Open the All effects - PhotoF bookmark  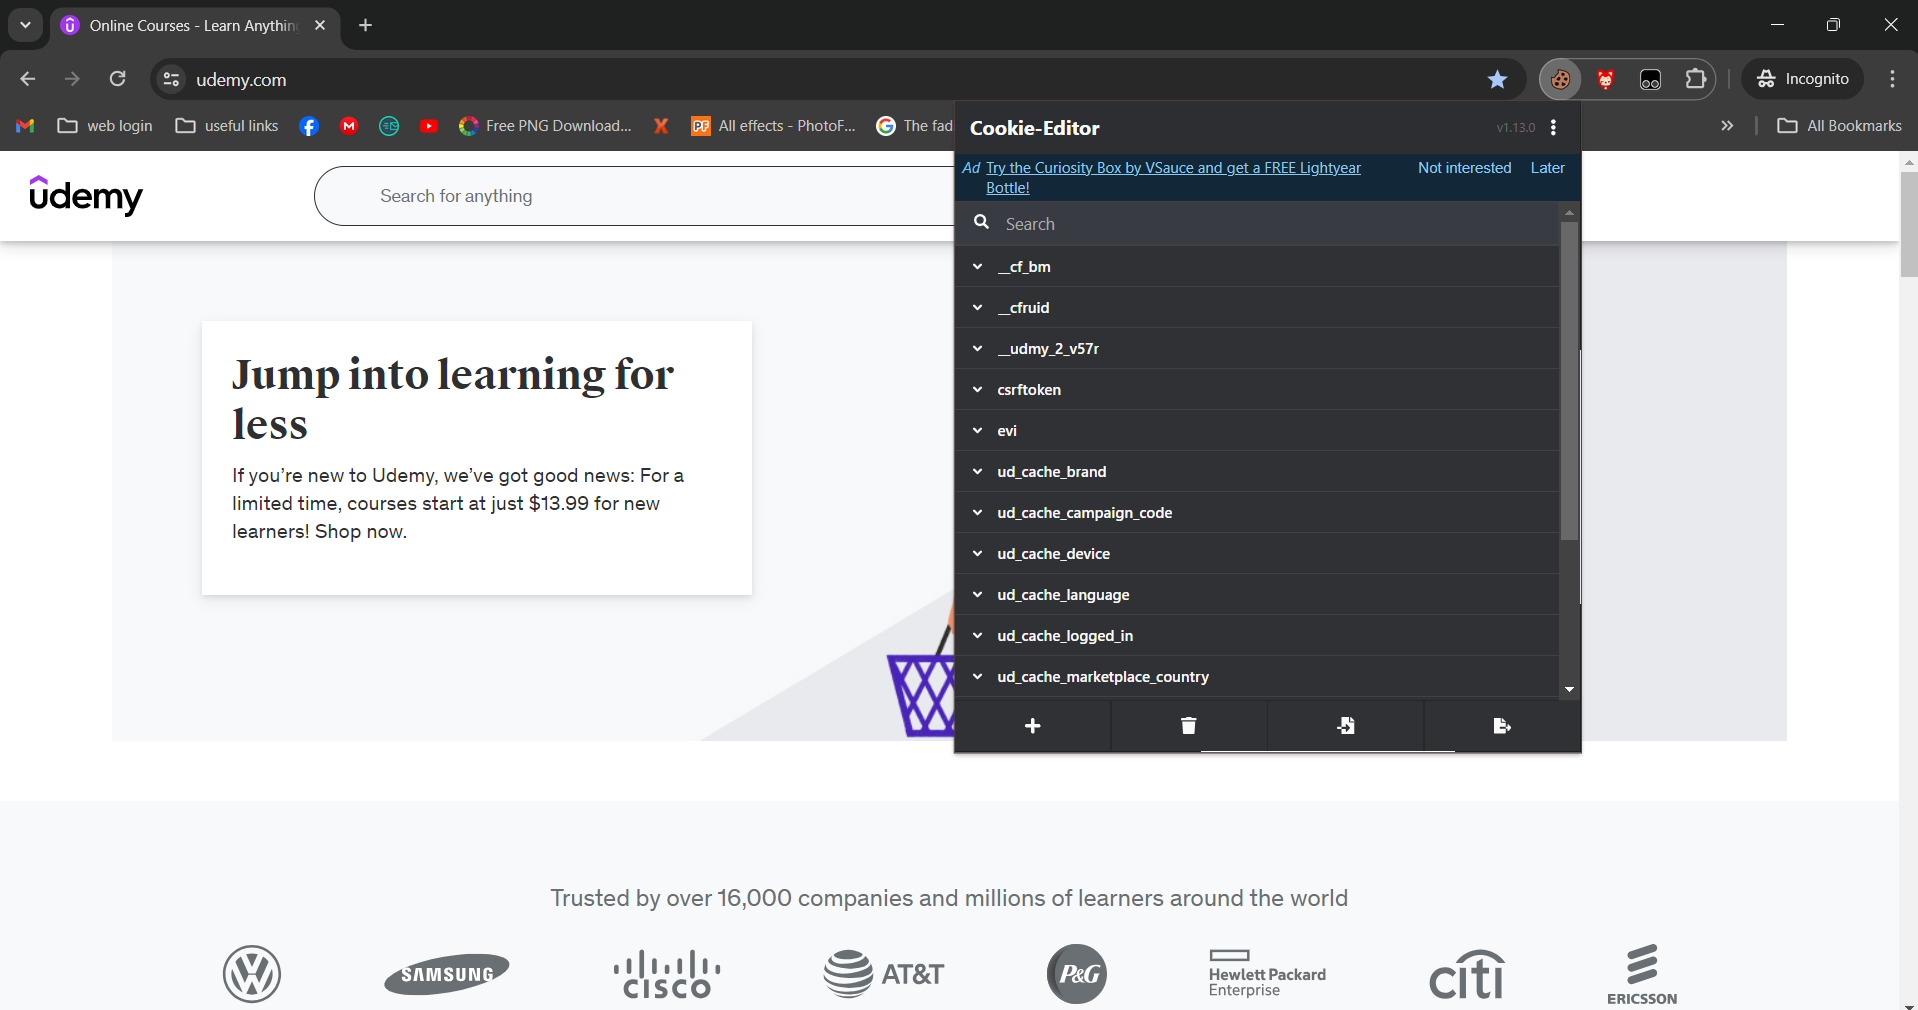[x=774, y=126]
